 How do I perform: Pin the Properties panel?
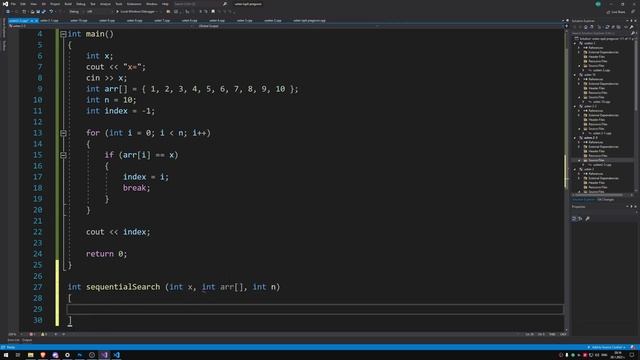pyautogui.click(x=631, y=207)
